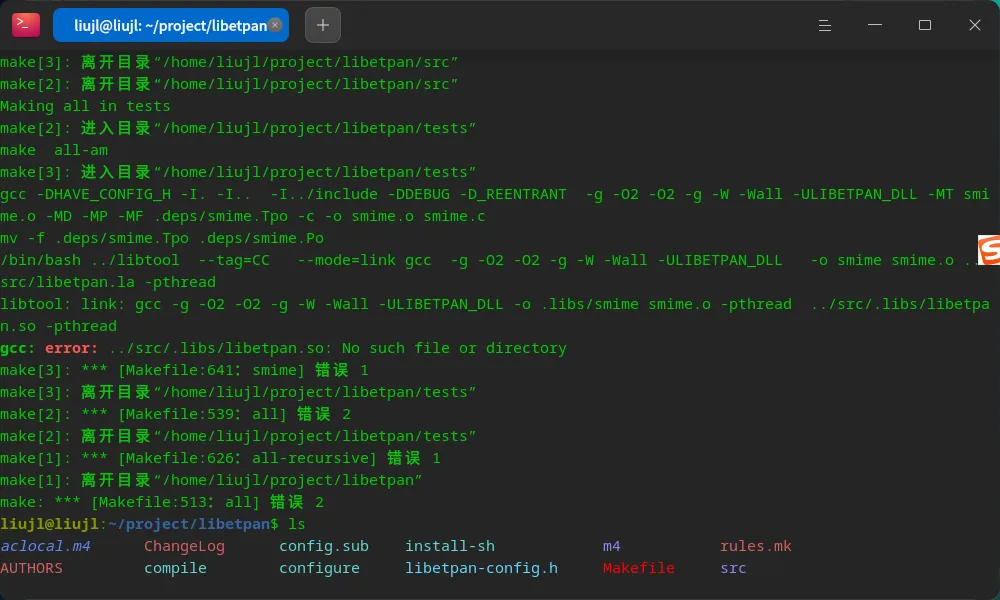Minimize the terminal window
The height and width of the screenshot is (600, 1000).
click(875, 25)
